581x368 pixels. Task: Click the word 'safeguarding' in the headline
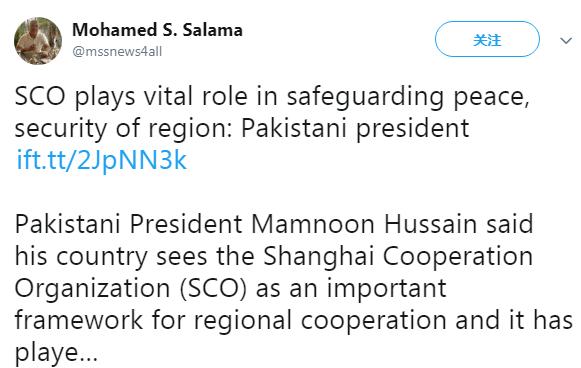click(x=365, y=97)
